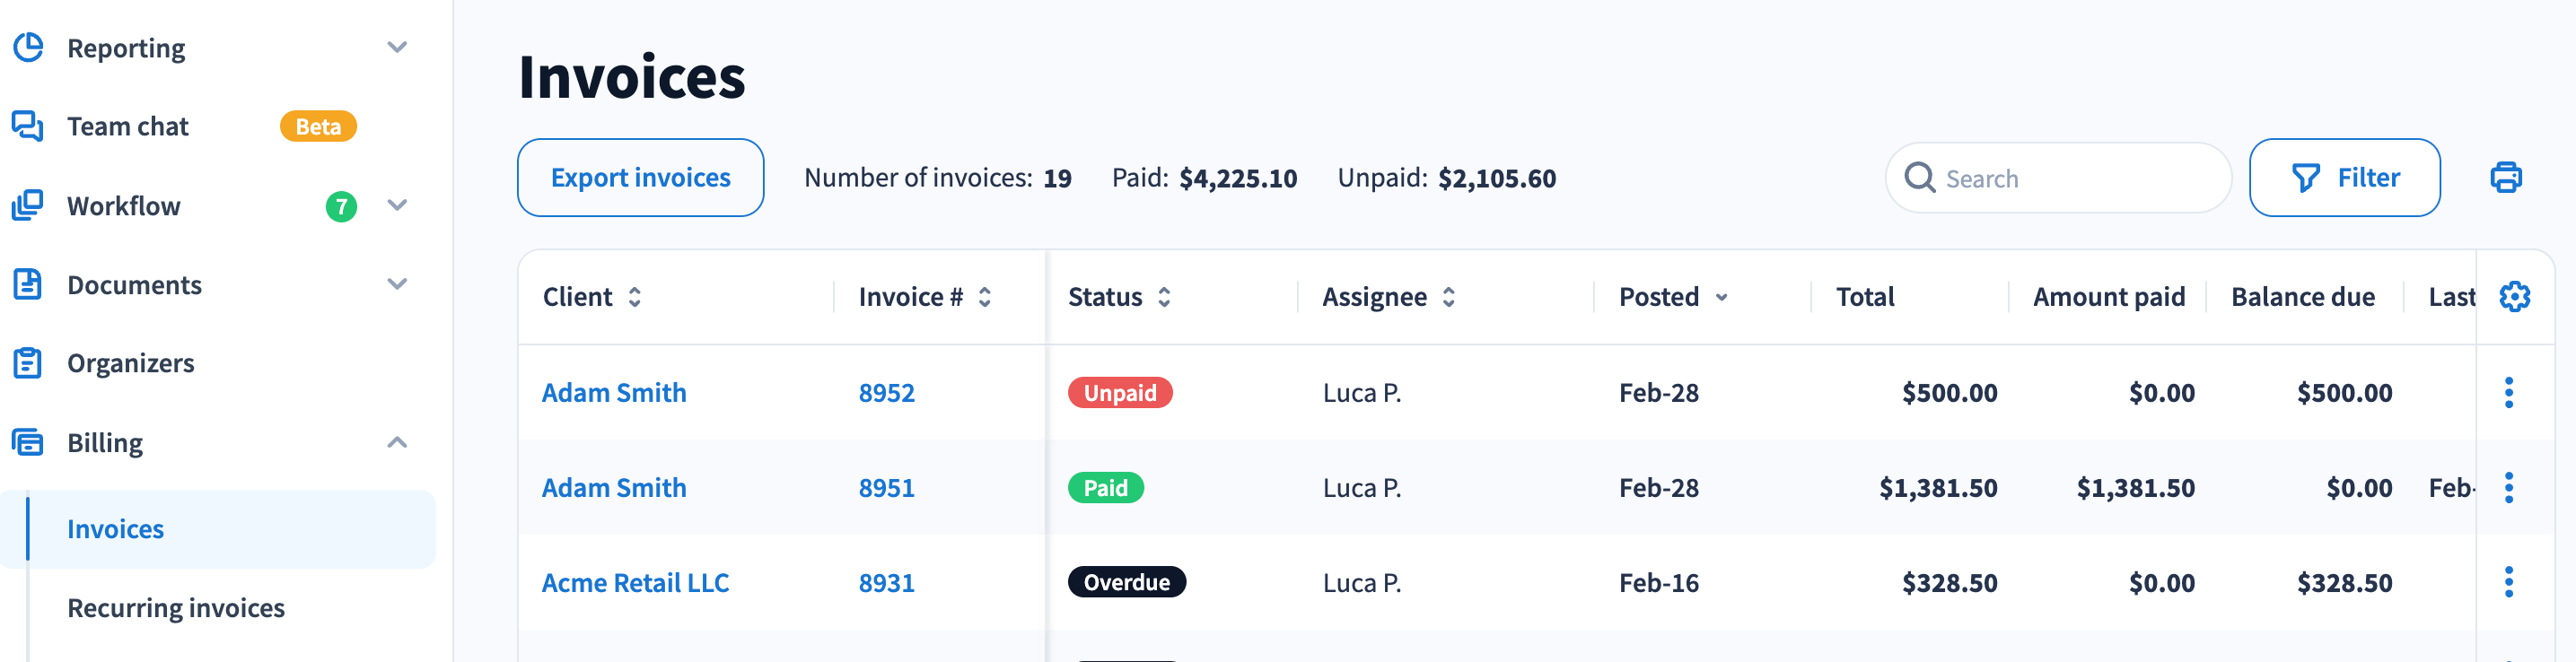Sort table by Invoice # column
The image size is (2576, 662).
click(984, 297)
